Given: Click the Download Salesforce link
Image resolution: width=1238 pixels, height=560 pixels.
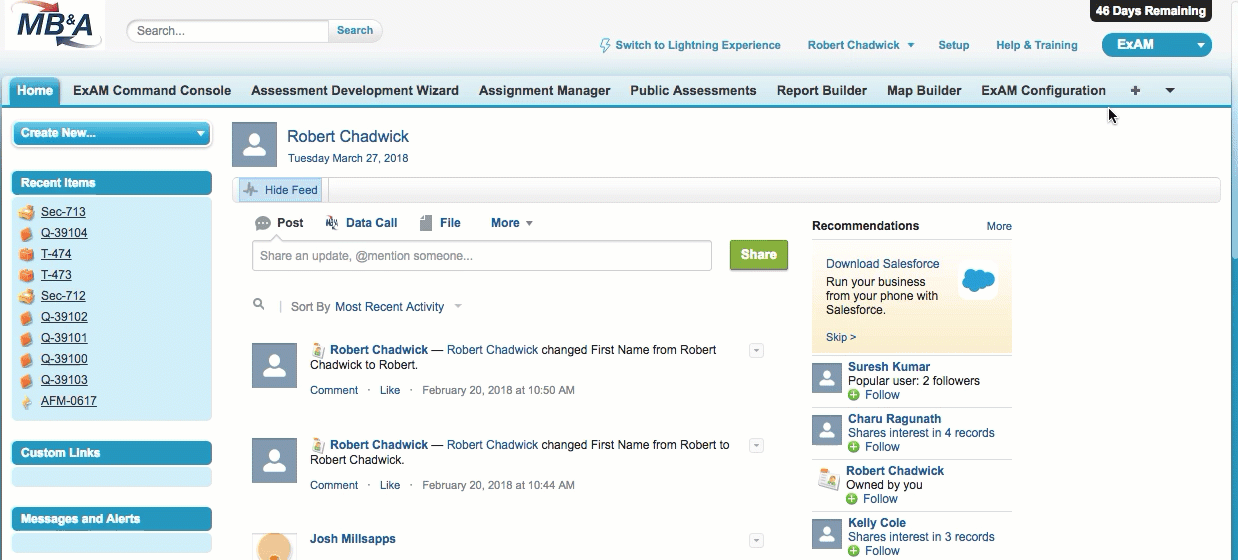Looking at the screenshot, I should tap(883, 264).
